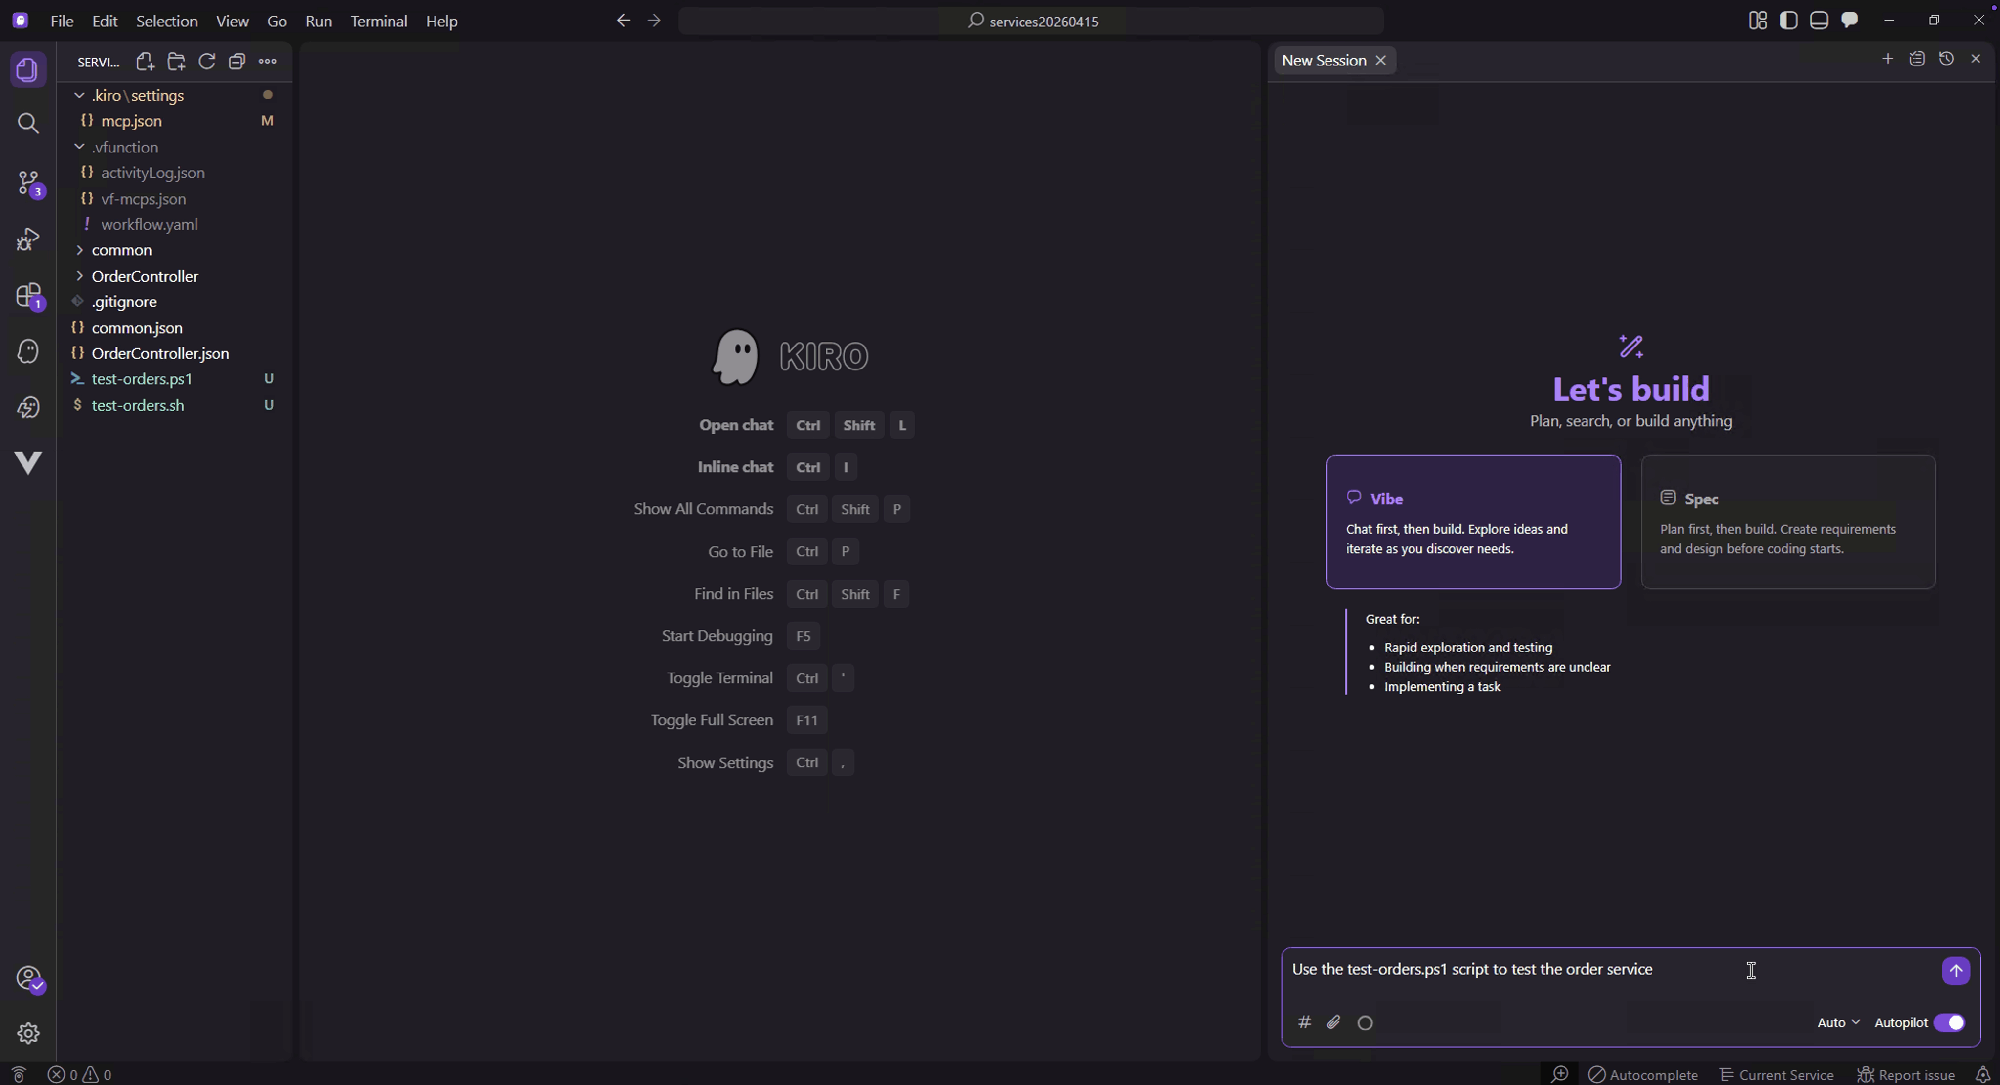Image resolution: width=2000 pixels, height=1085 pixels.
Task: Toggle the Autopilot switch off
Action: click(x=1949, y=1022)
